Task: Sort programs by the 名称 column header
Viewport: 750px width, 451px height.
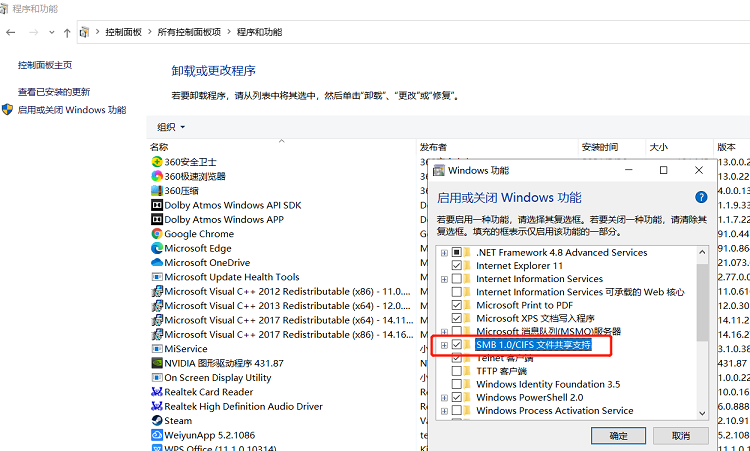Action: 160,147
